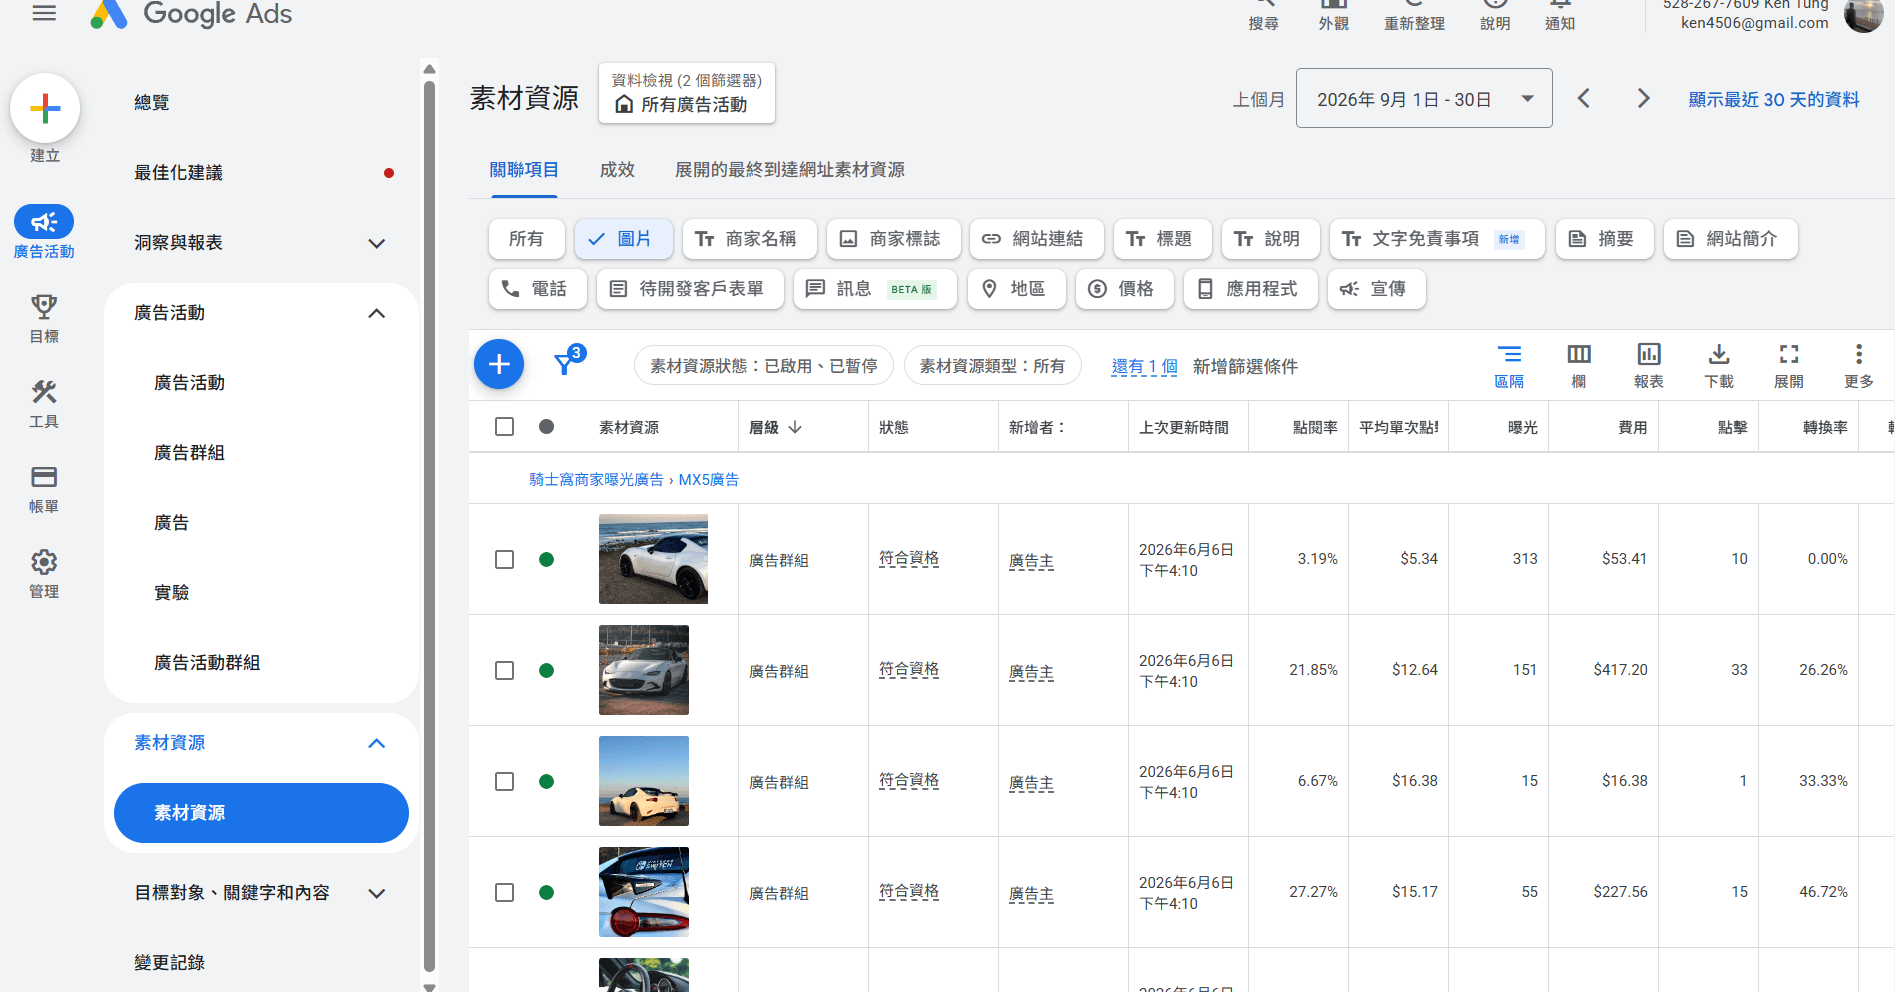Screen dimensions: 1895x992
Task: Check the row with cost $53.41
Action: (x=505, y=560)
